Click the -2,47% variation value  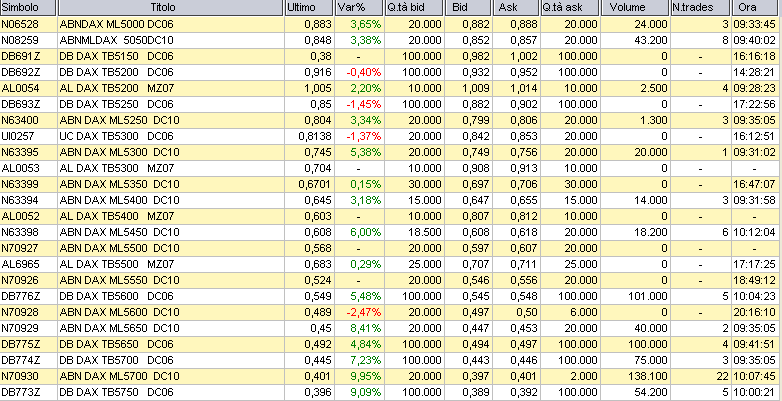click(364, 312)
